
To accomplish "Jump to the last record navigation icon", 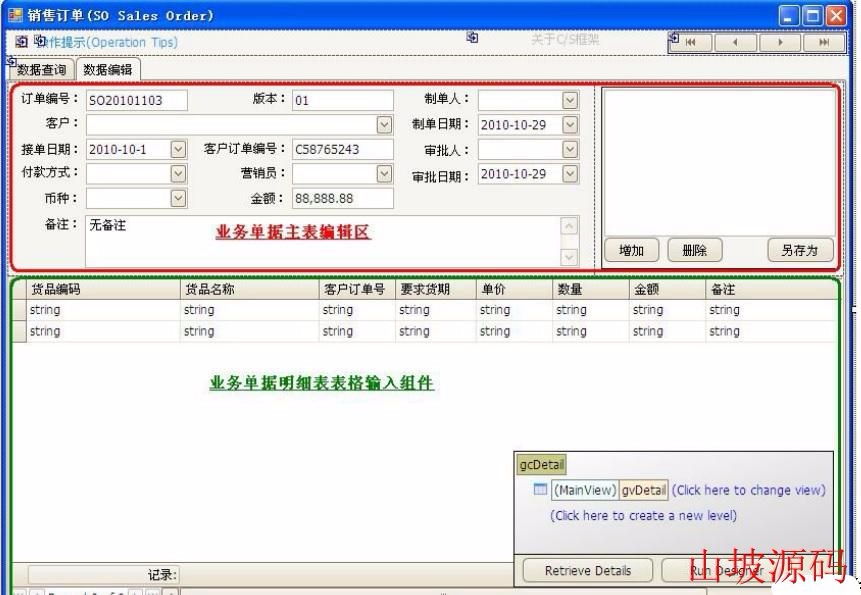I will [x=825, y=42].
